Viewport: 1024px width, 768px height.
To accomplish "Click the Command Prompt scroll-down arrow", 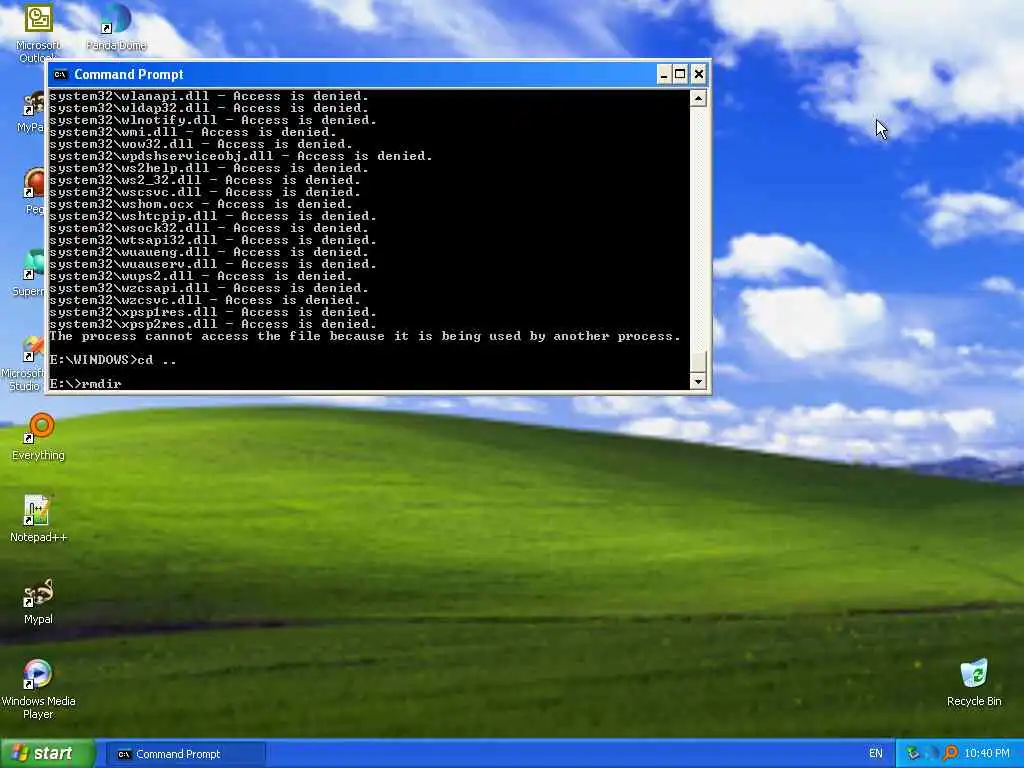I will pyautogui.click(x=698, y=381).
